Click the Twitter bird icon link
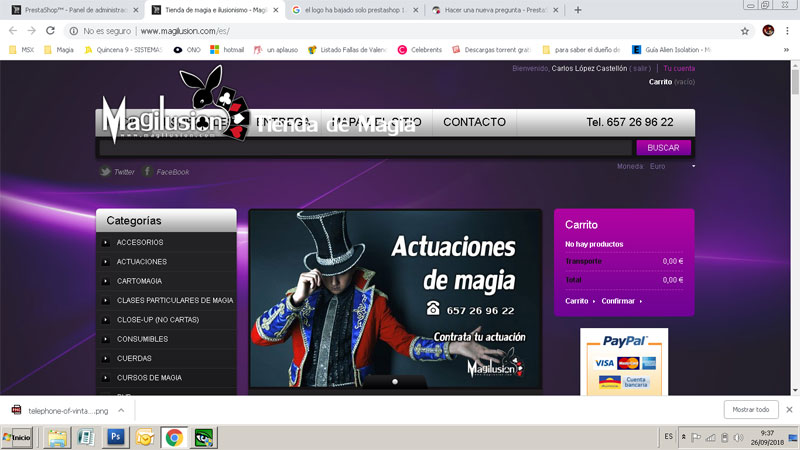Image resolution: width=800 pixels, height=450 pixels. pos(105,171)
